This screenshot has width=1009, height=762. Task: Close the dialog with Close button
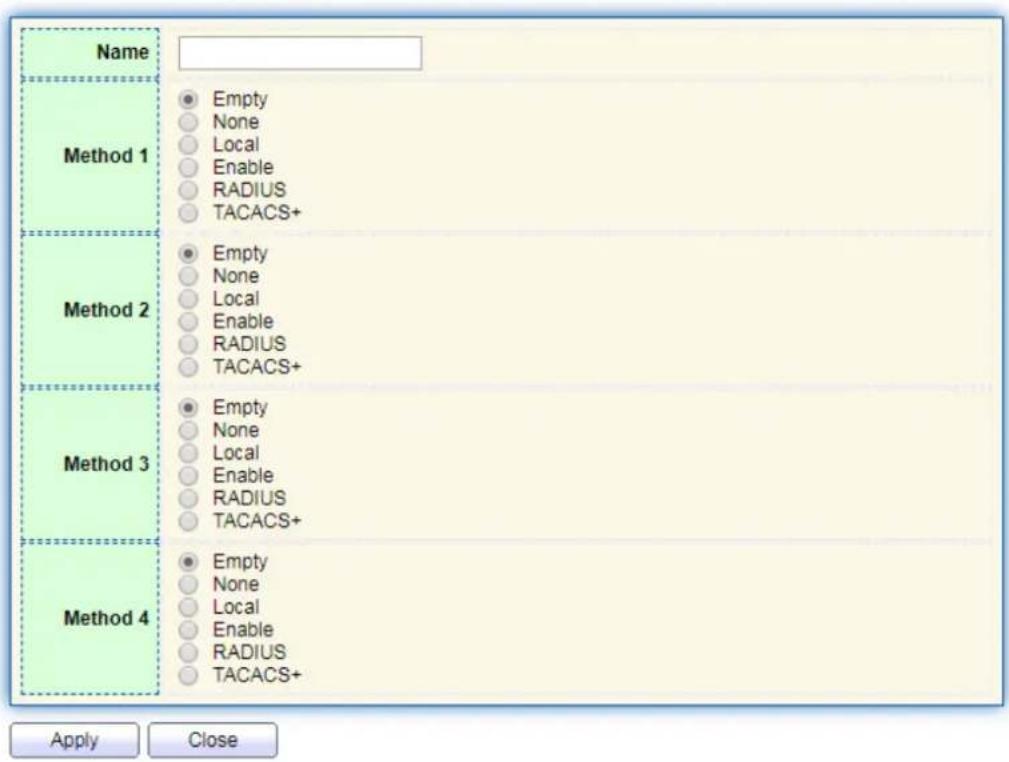pos(213,740)
